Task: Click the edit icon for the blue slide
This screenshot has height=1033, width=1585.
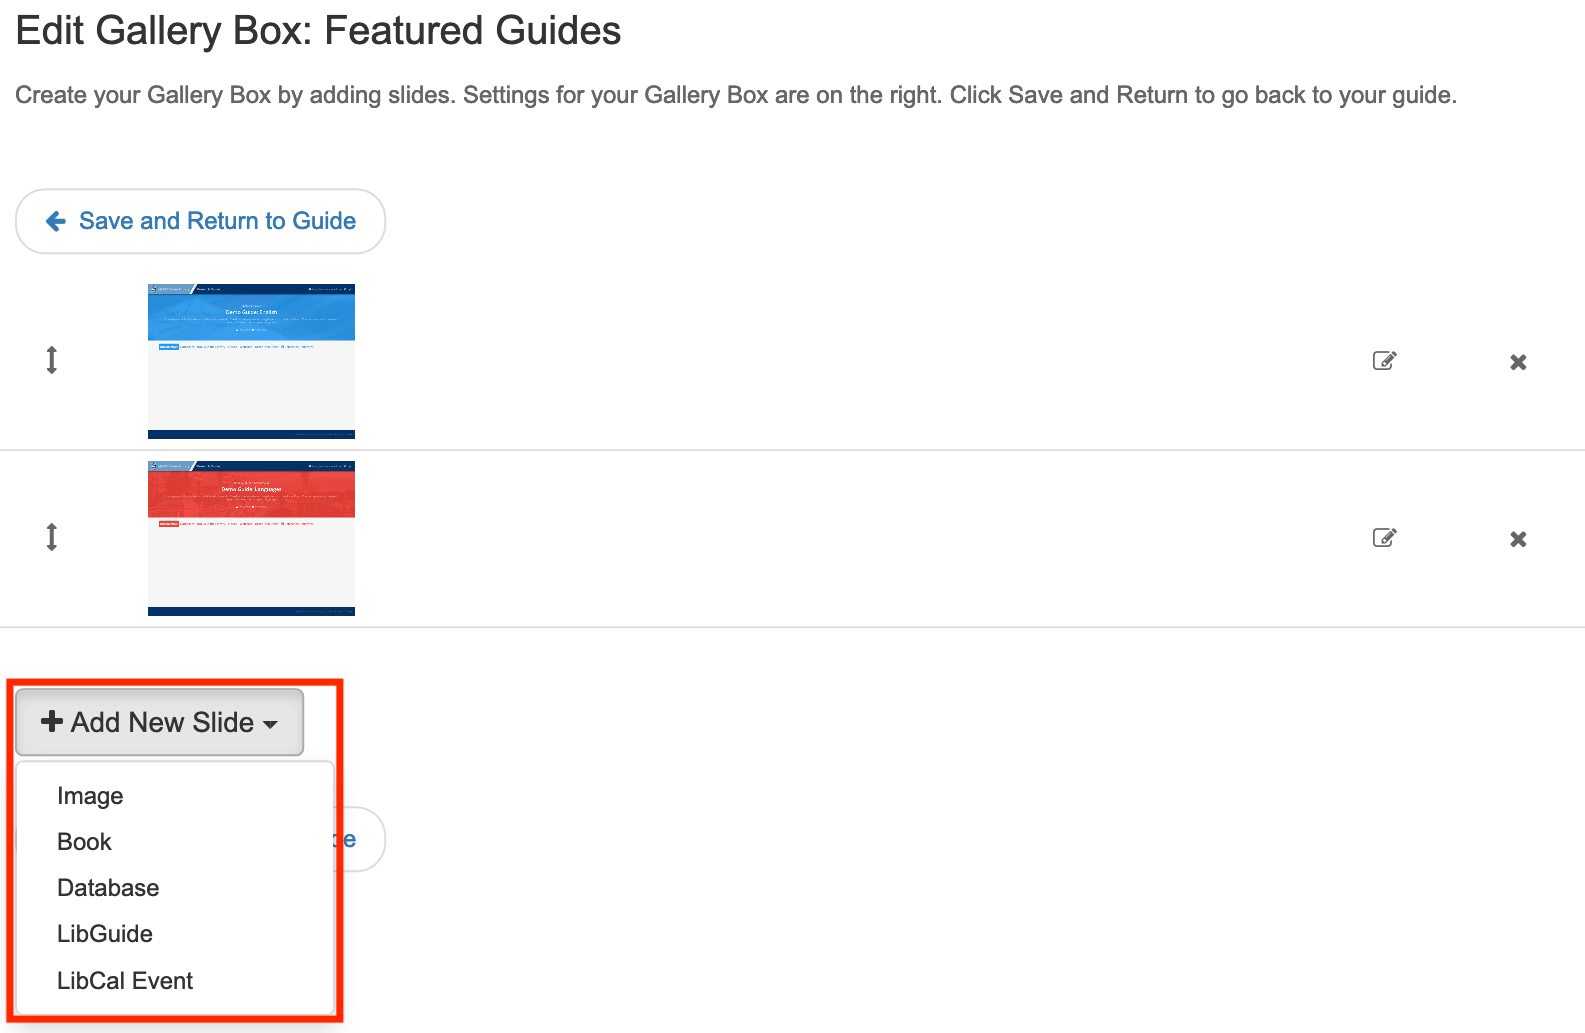Action: 1384,361
